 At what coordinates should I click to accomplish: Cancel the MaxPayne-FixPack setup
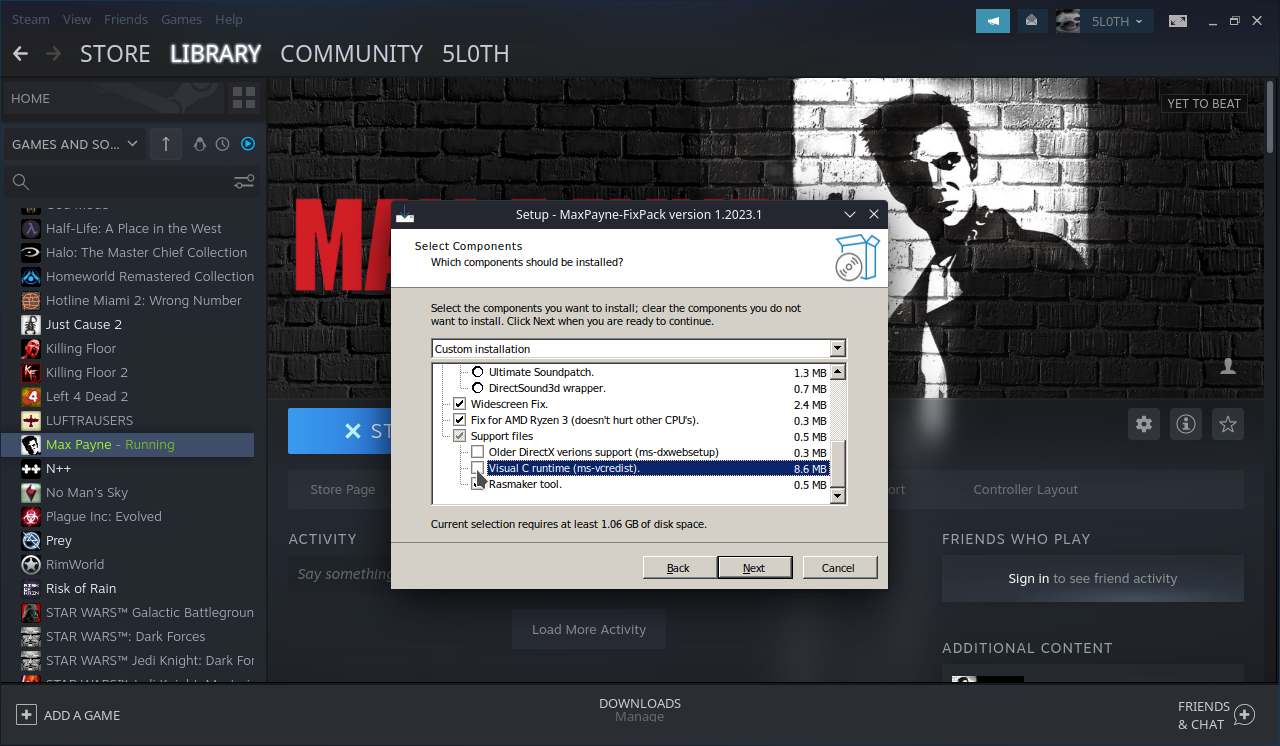[838, 568]
